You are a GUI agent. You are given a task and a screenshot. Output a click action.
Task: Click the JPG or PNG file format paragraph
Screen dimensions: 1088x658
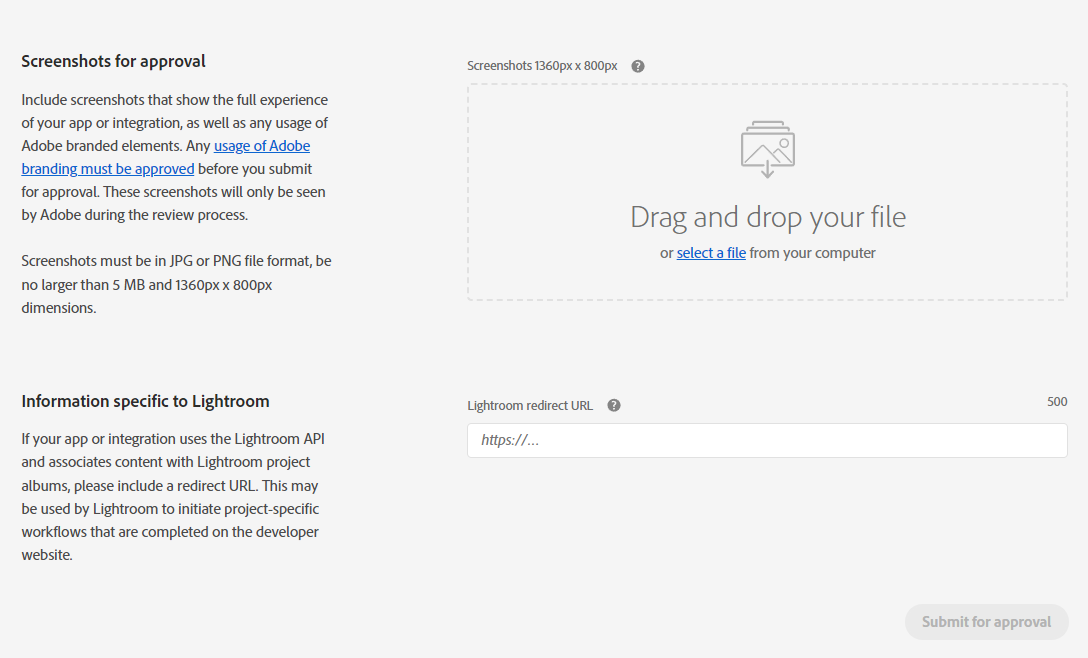pyautogui.click(x=176, y=284)
